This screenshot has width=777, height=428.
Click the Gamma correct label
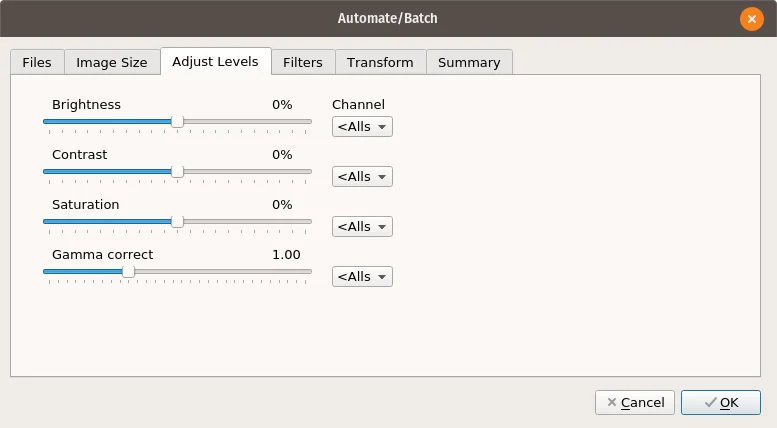point(103,255)
